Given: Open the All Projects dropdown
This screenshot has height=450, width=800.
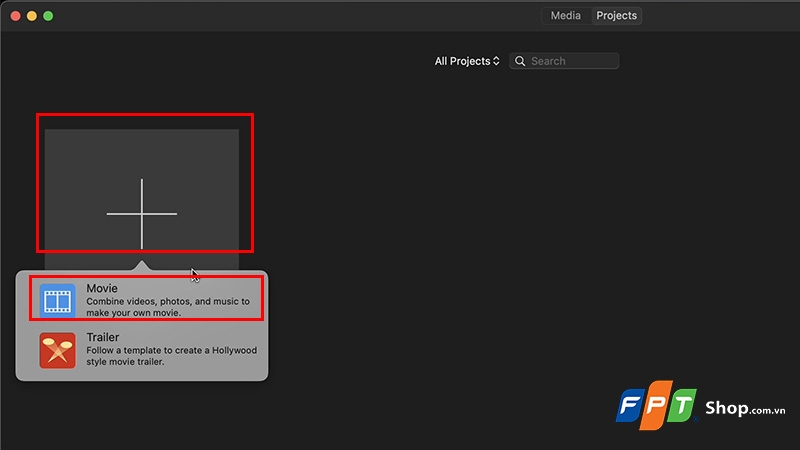Looking at the screenshot, I should (x=467, y=61).
